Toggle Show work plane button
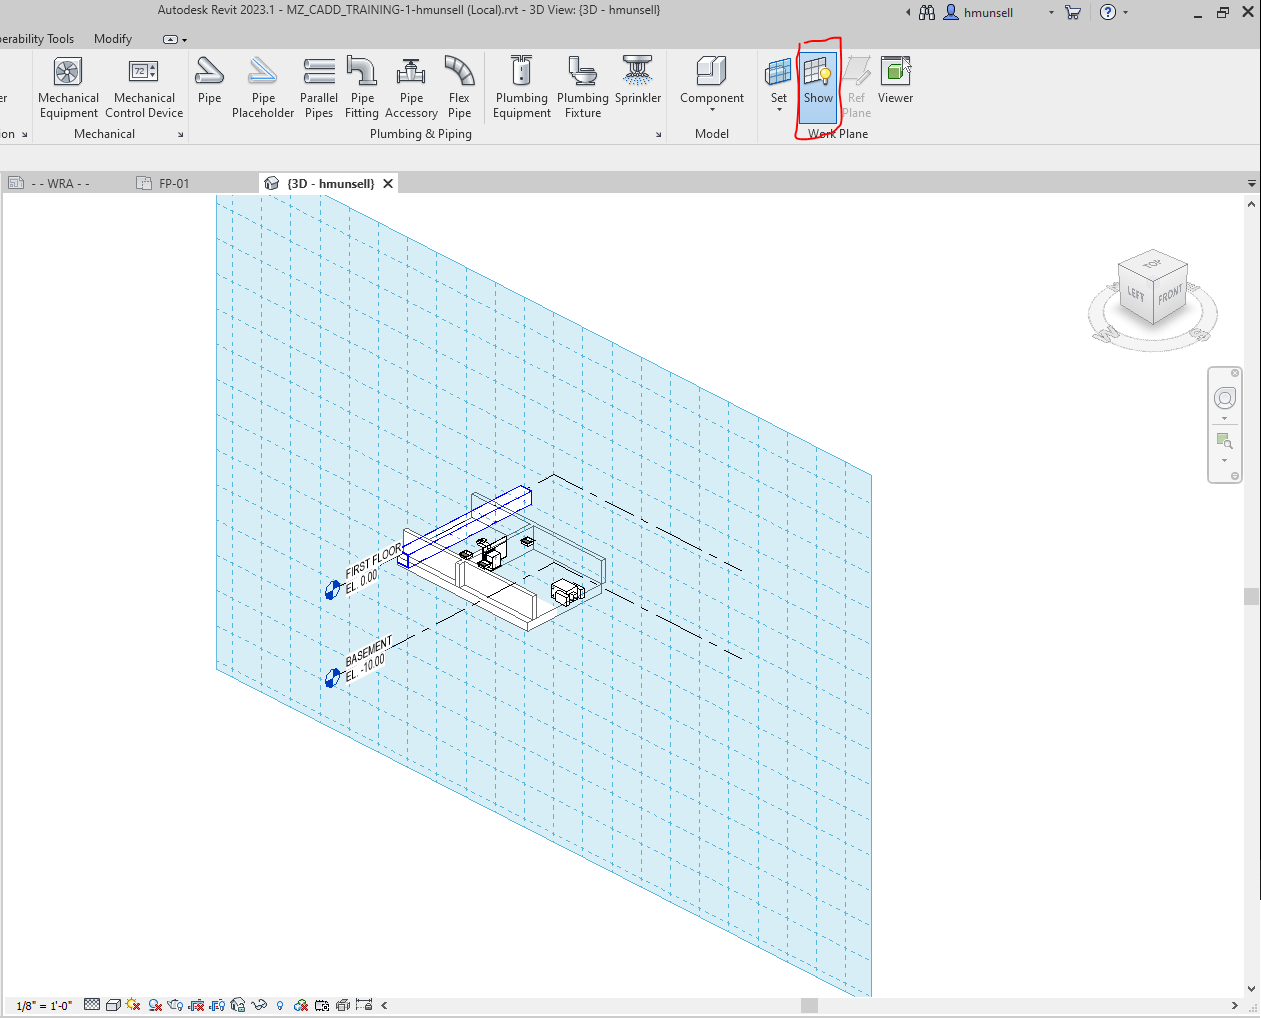 [818, 88]
